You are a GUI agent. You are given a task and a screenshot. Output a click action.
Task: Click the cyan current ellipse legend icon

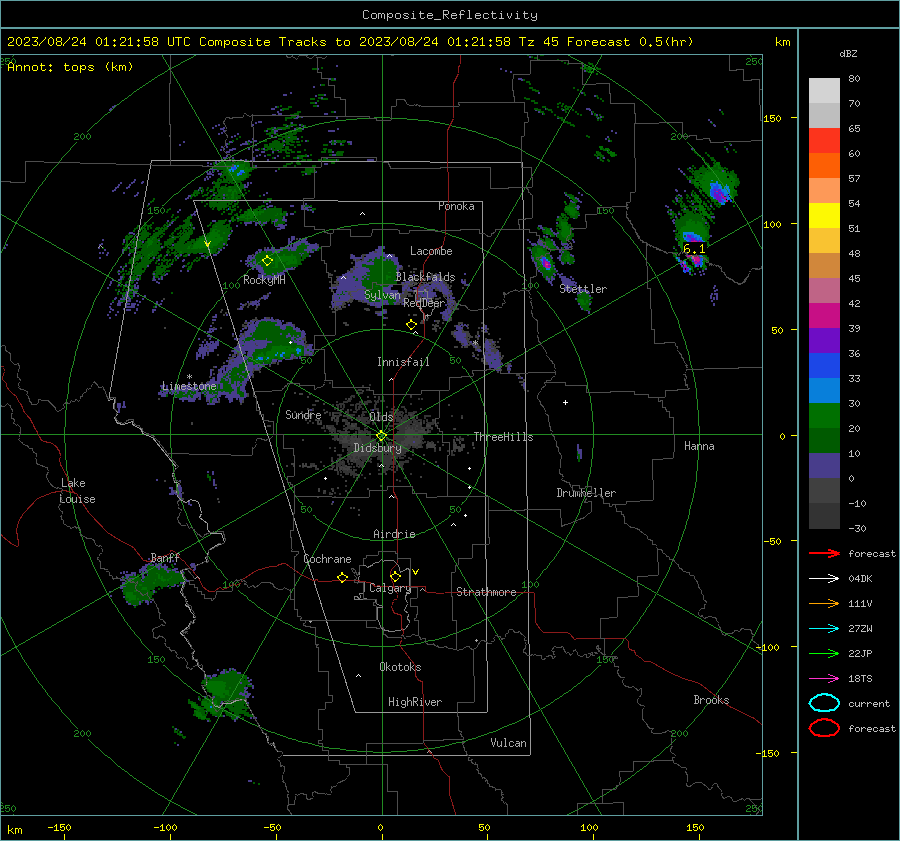click(x=824, y=703)
